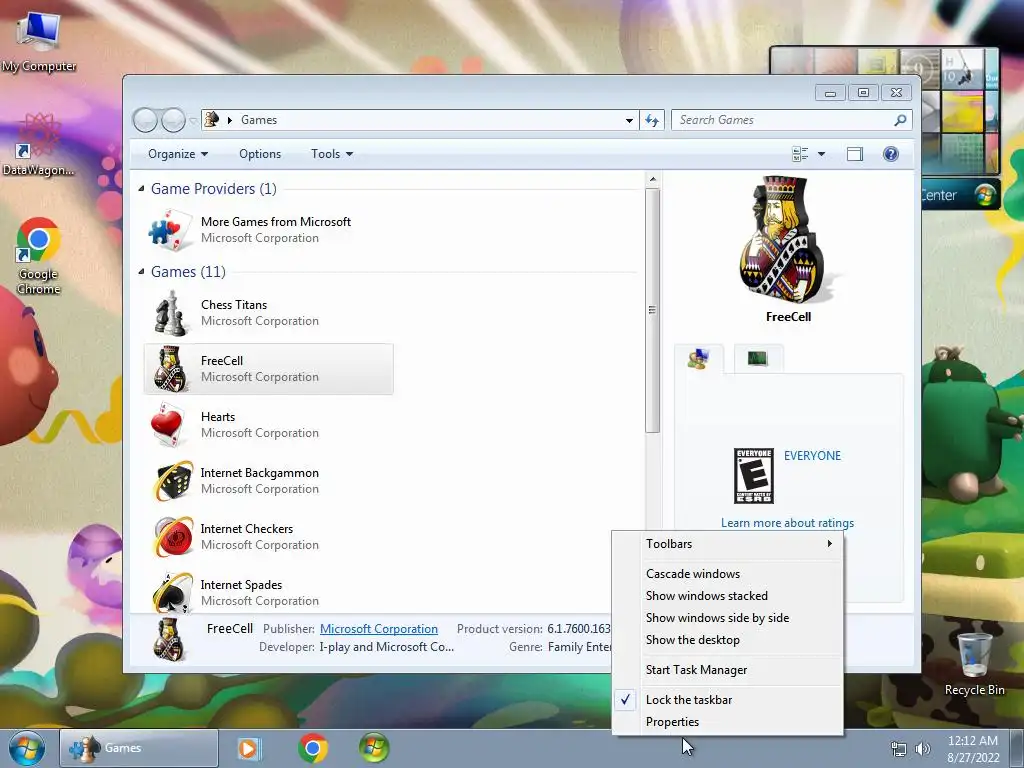1024x768 pixels.
Task: Choose Show windows stacked
Action: tap(728, 596)
